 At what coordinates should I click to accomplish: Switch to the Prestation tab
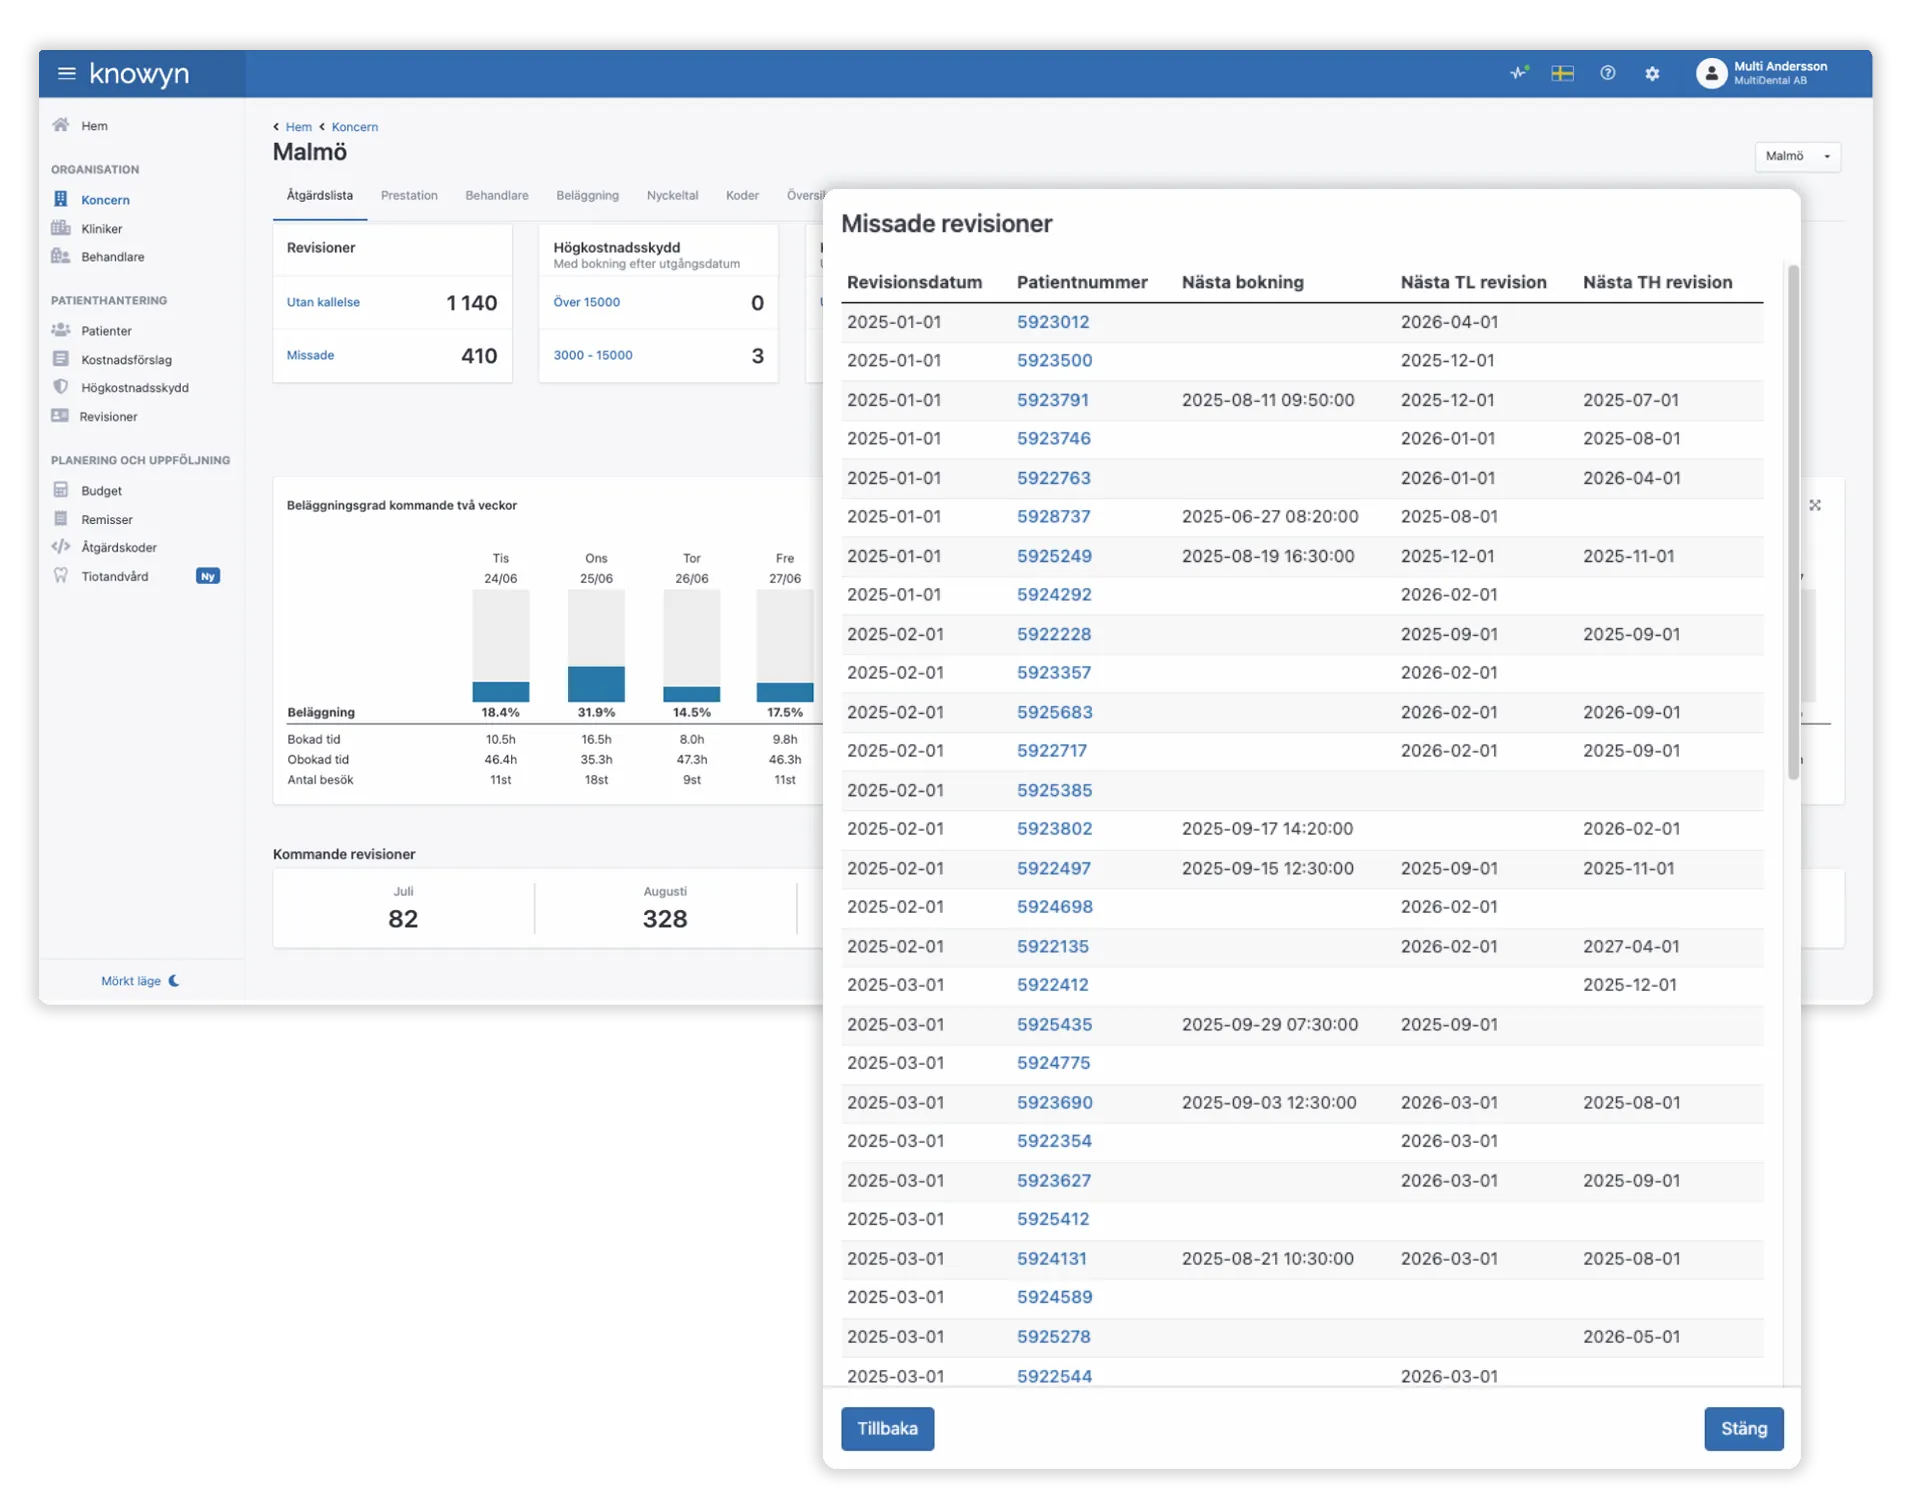409,196
